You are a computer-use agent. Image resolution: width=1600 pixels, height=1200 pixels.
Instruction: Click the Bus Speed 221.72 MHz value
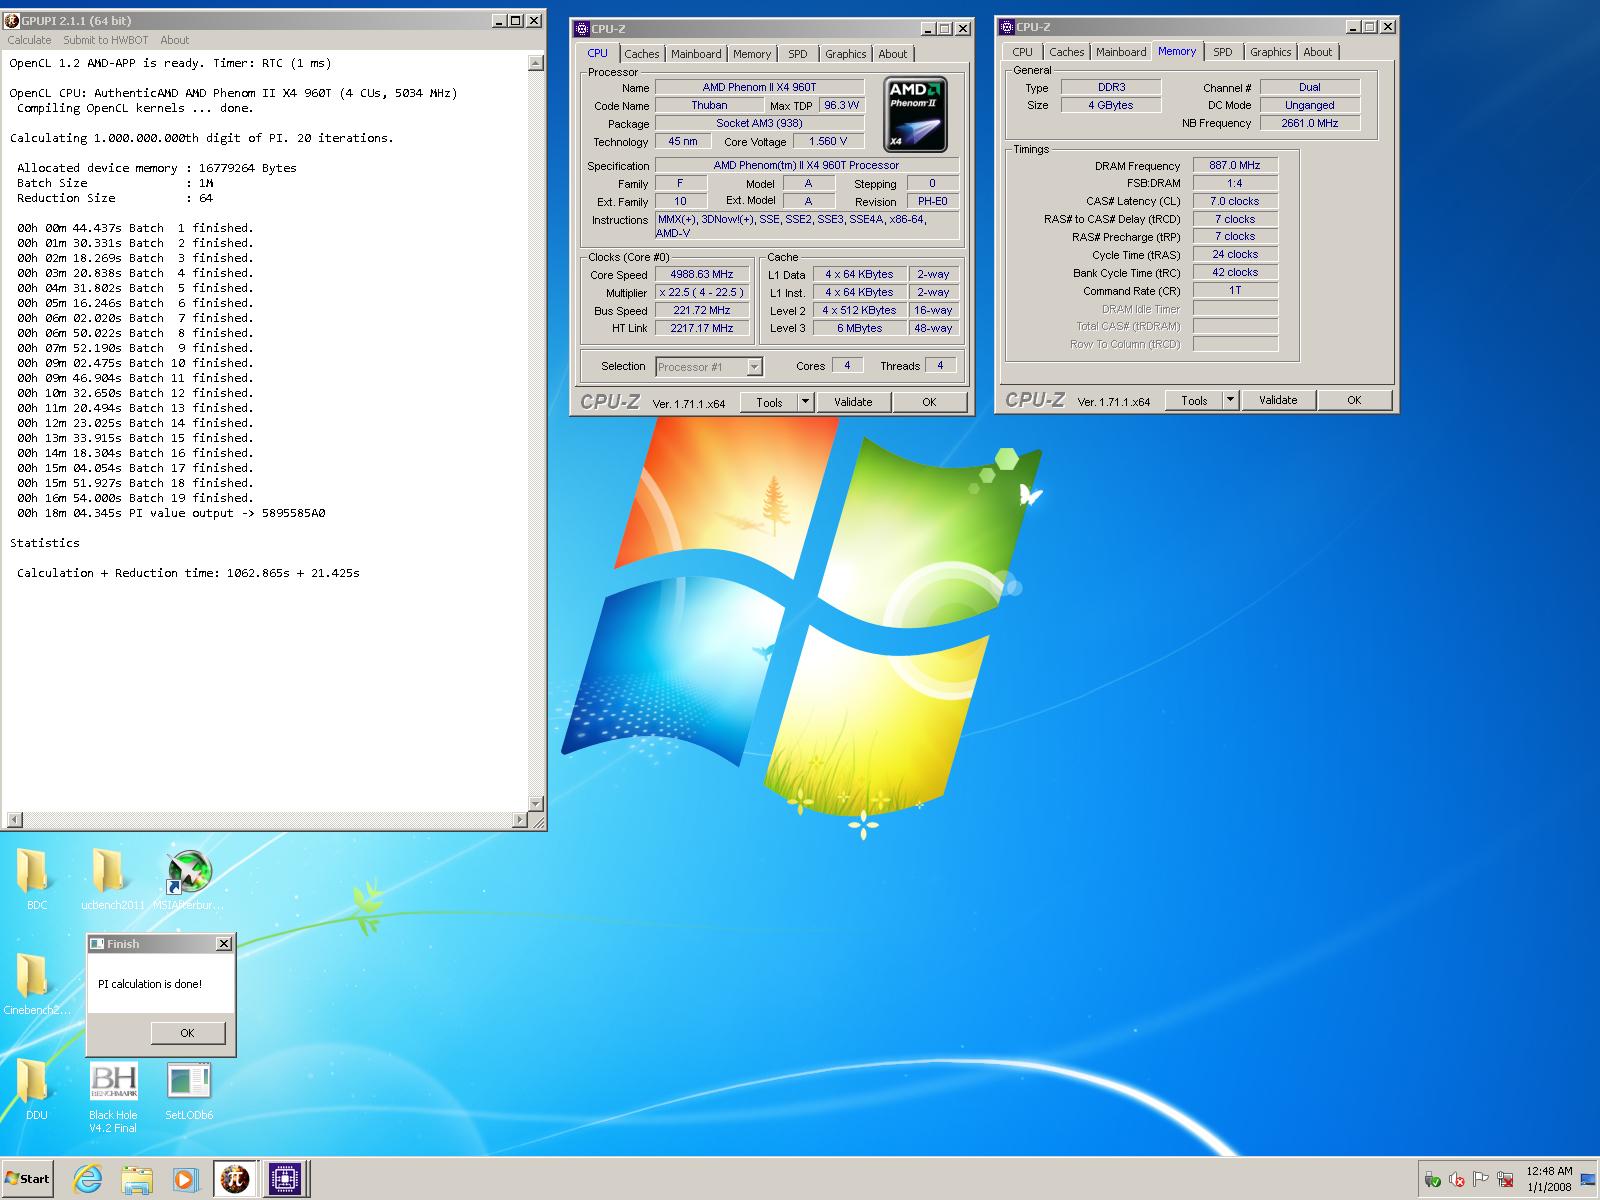(701, 310)
